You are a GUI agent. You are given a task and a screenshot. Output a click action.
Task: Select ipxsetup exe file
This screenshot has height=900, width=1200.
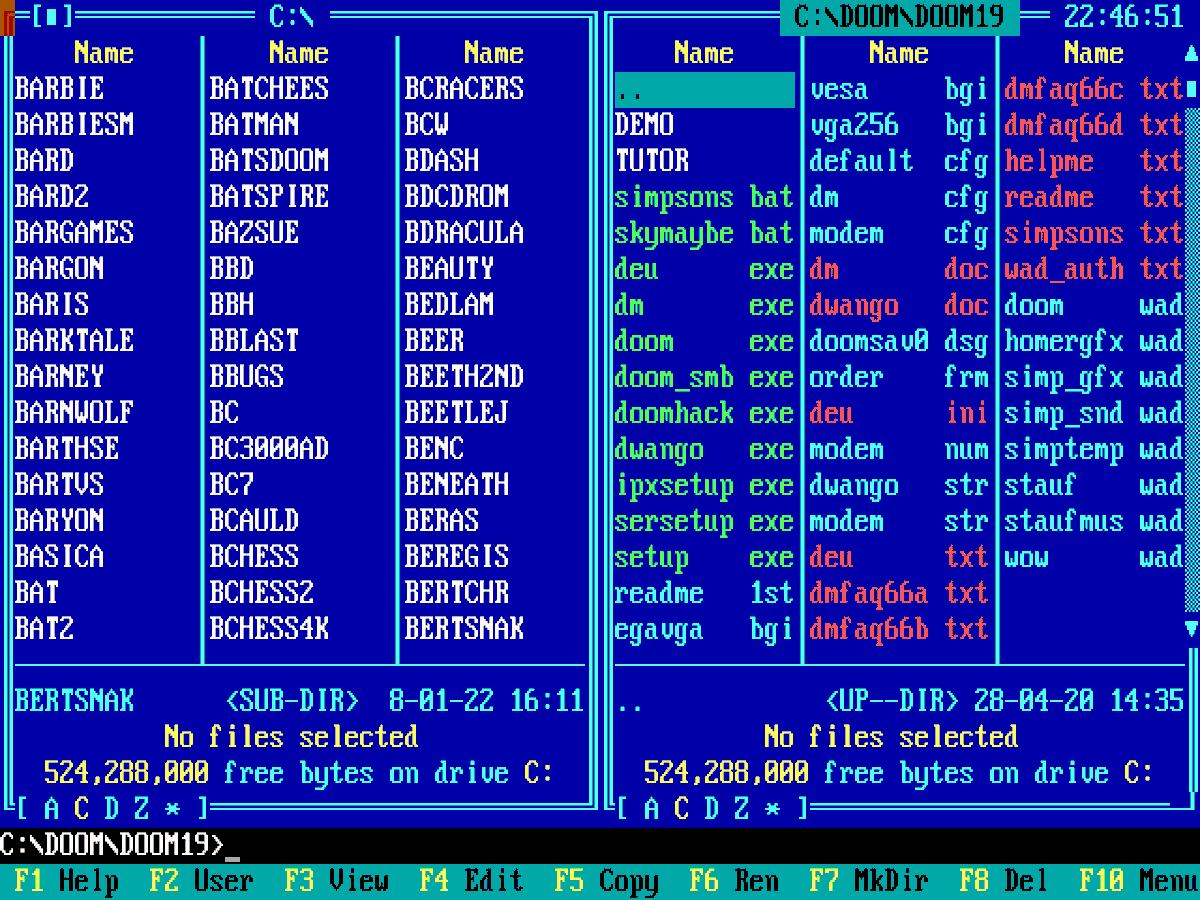point(705,485)
